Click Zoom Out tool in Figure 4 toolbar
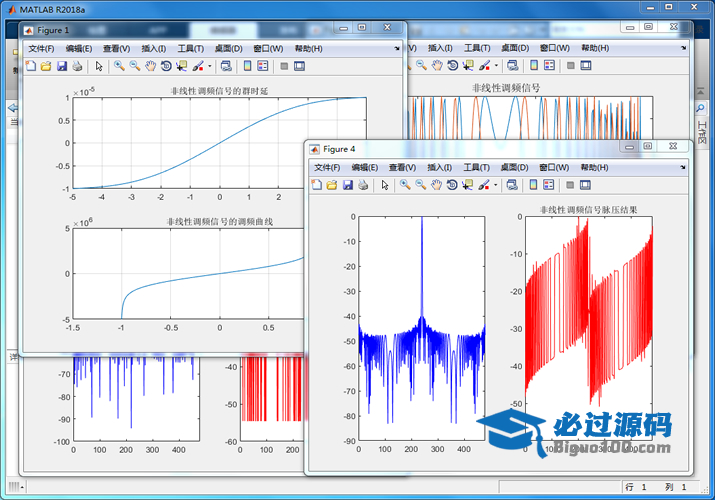The image size is (715, 500). tap(420, 185)
